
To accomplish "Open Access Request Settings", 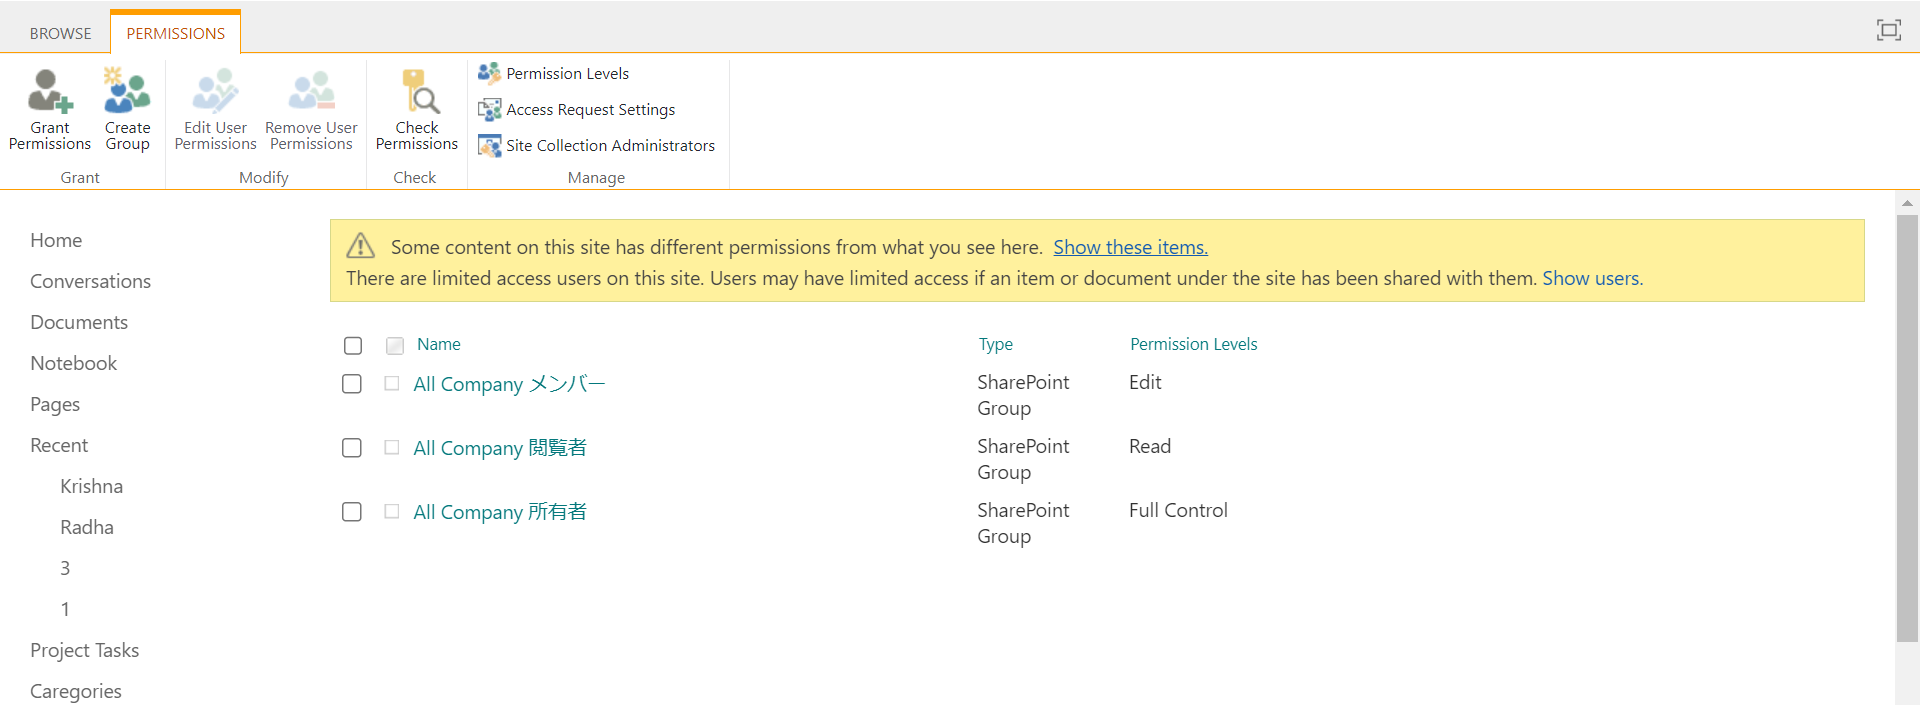I will point(577,109).
